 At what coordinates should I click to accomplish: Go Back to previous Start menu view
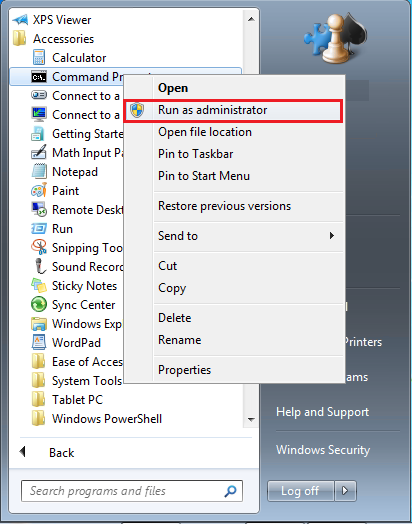[x=47, y=452]
